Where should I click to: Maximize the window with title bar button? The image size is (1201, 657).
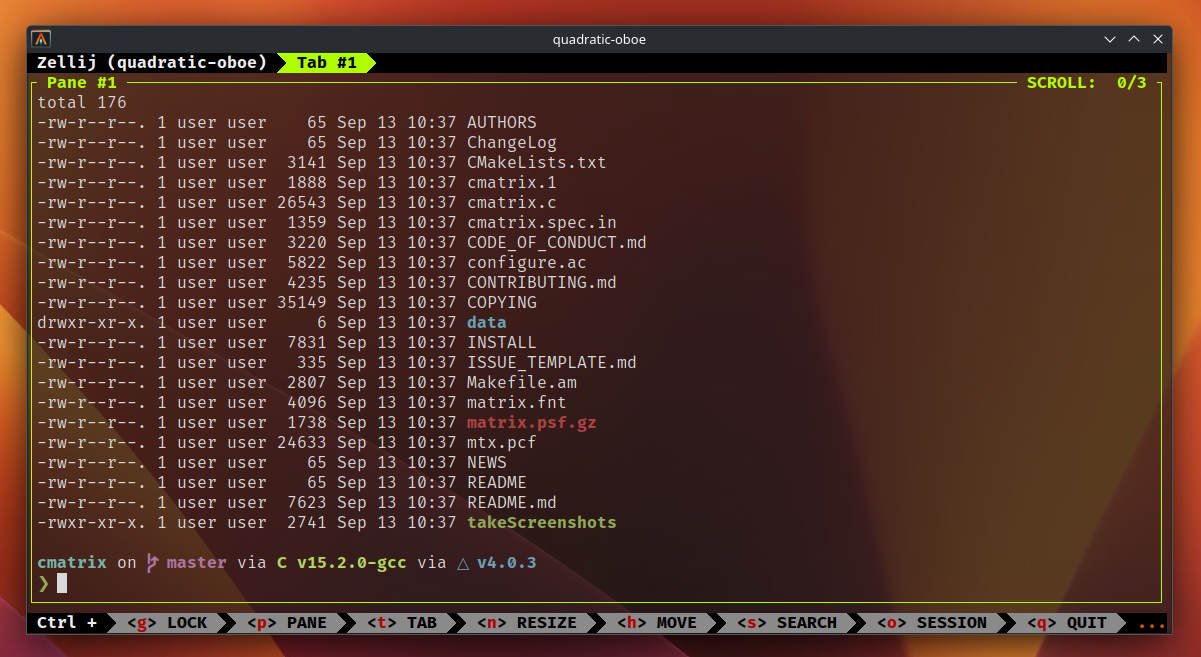click(x=1134, y=39)
